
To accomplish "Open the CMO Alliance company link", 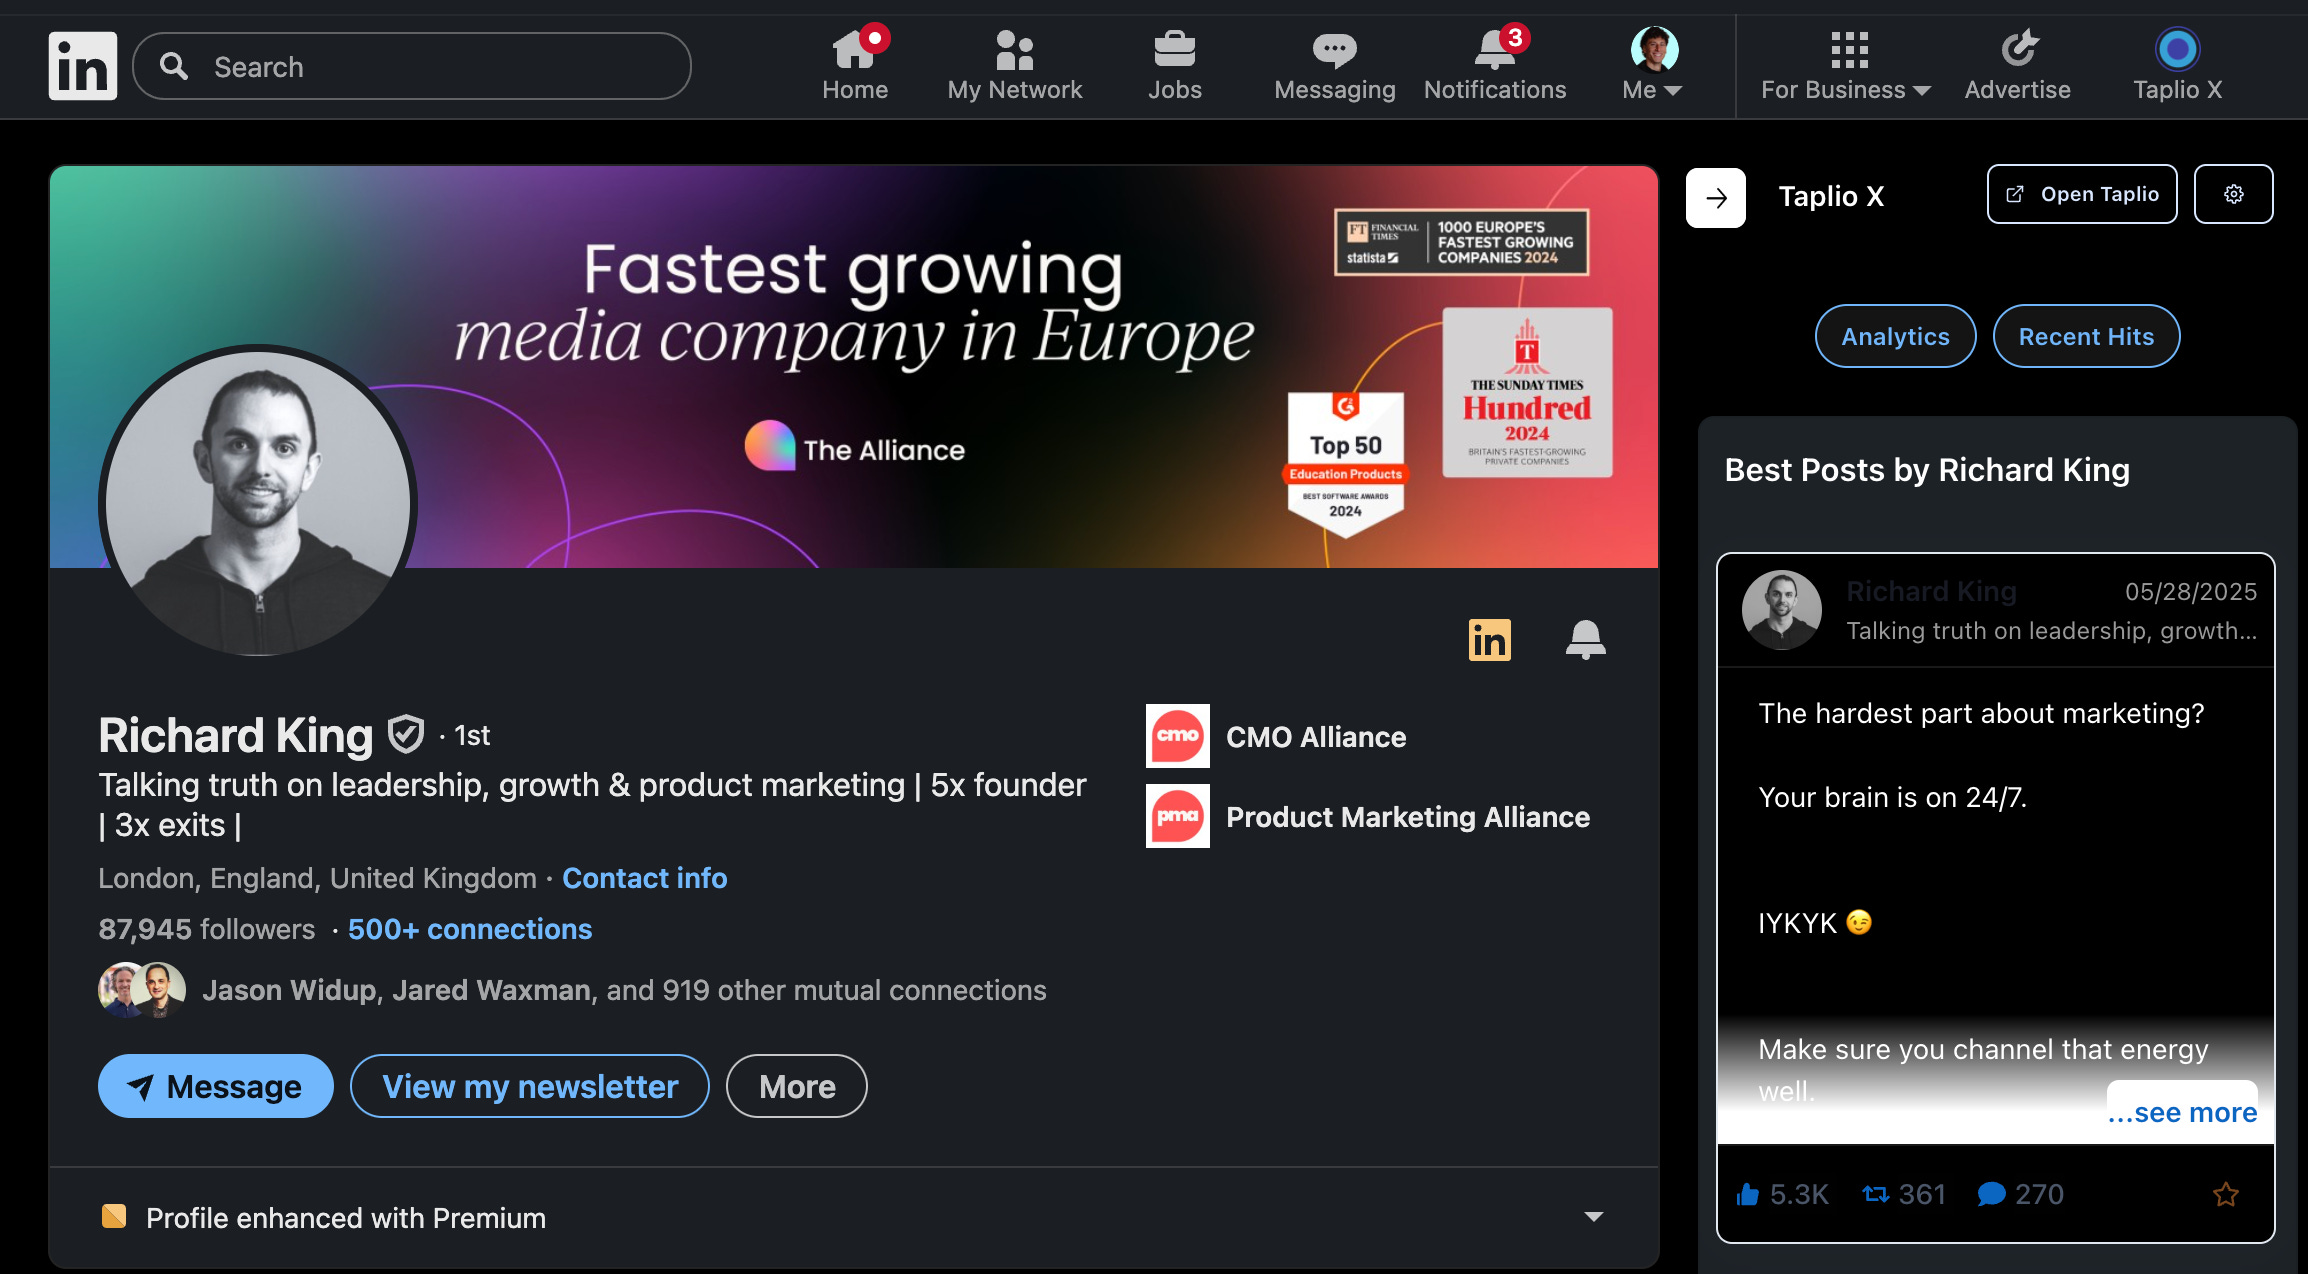I will click(x=1316, y=737).
